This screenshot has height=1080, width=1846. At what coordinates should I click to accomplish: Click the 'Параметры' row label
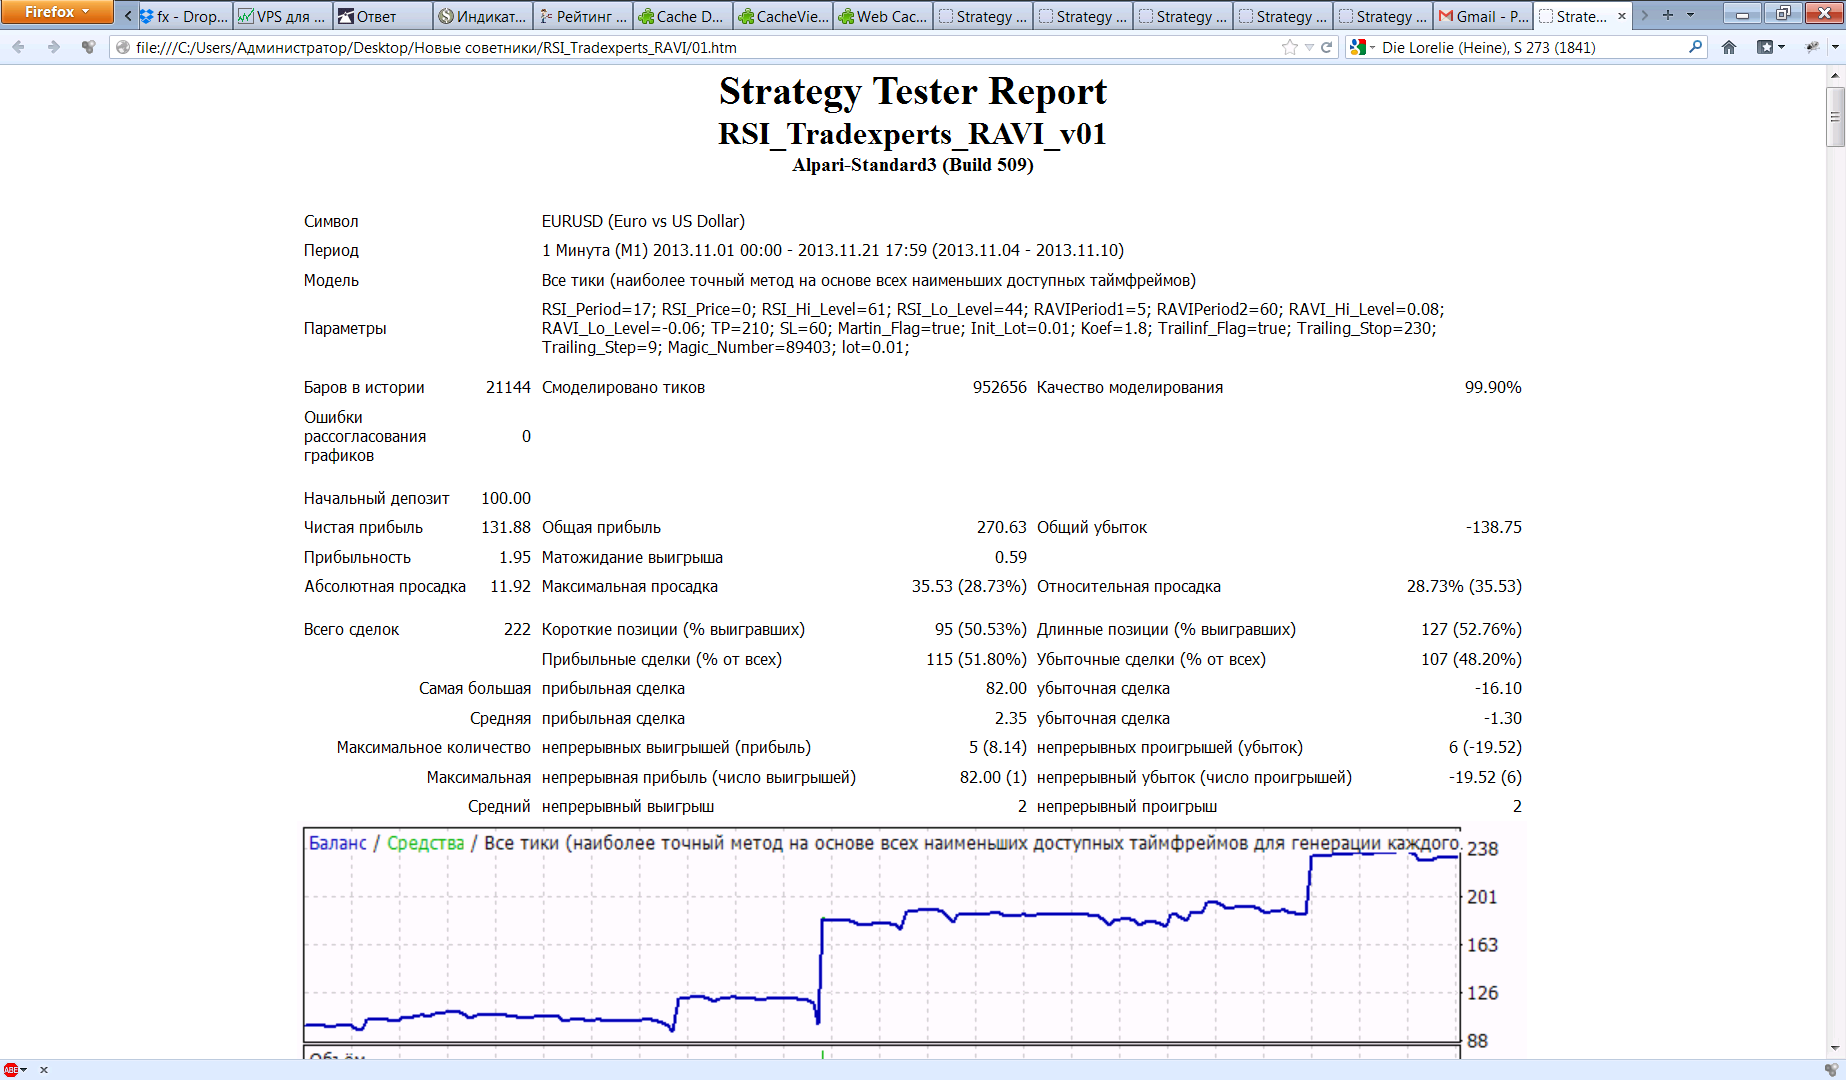[345, 328]
